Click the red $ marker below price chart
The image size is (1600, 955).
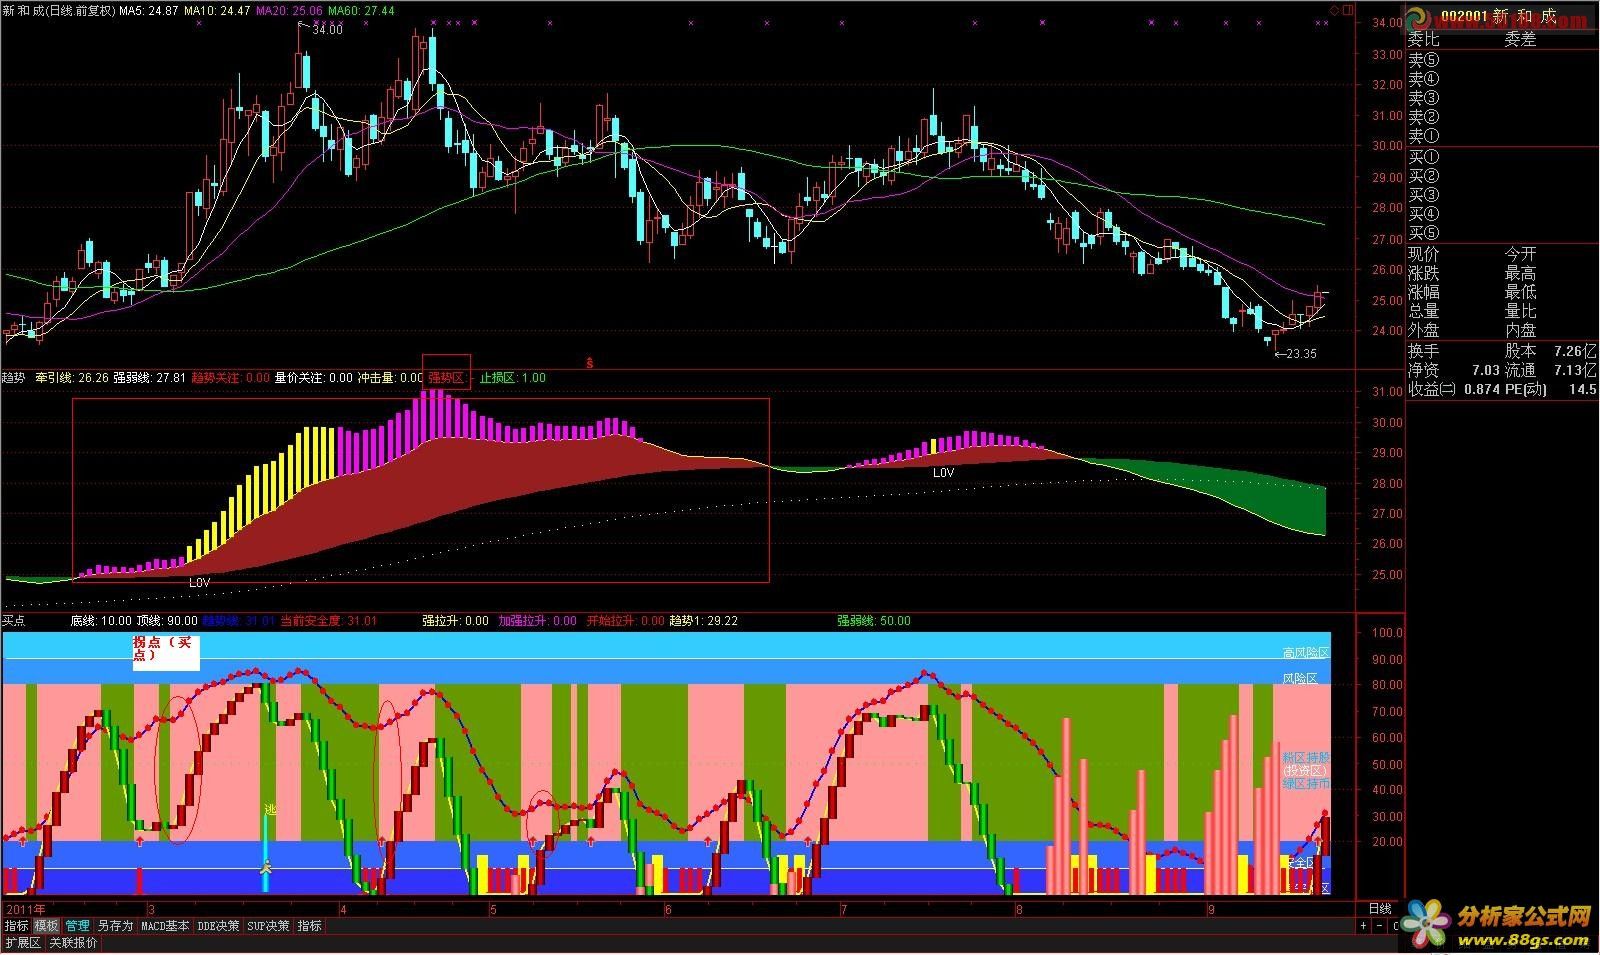click(x=590, y=363)
